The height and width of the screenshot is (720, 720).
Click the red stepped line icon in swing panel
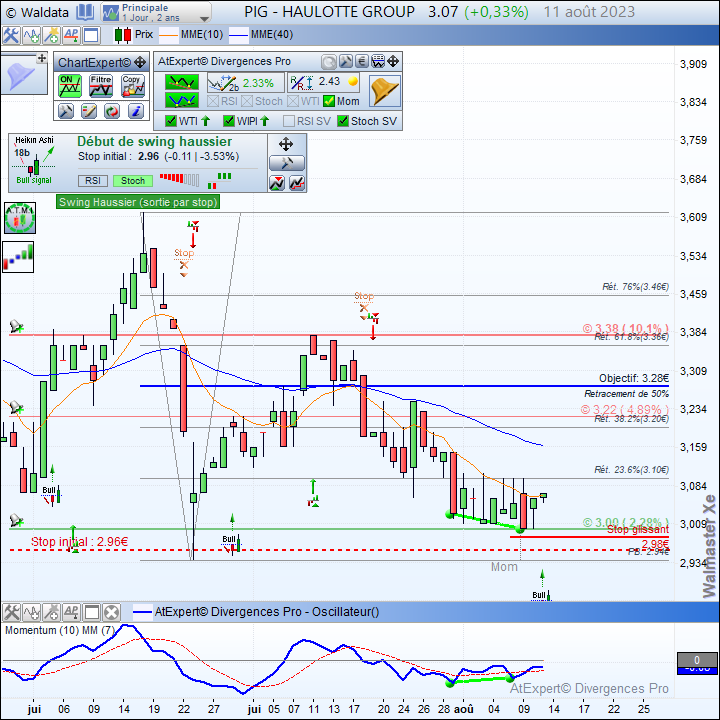coord(297,183)
